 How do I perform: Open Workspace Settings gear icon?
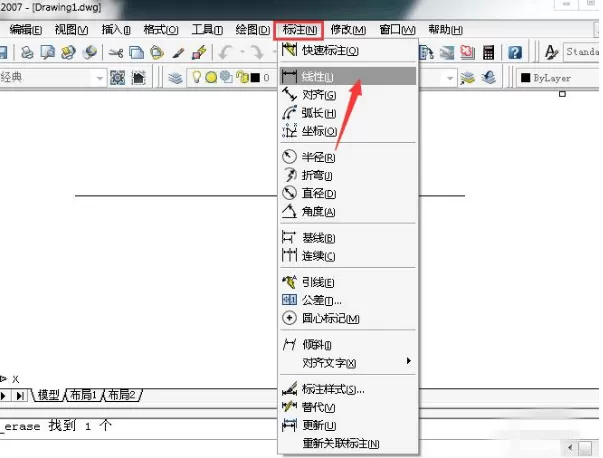[117, 78]
